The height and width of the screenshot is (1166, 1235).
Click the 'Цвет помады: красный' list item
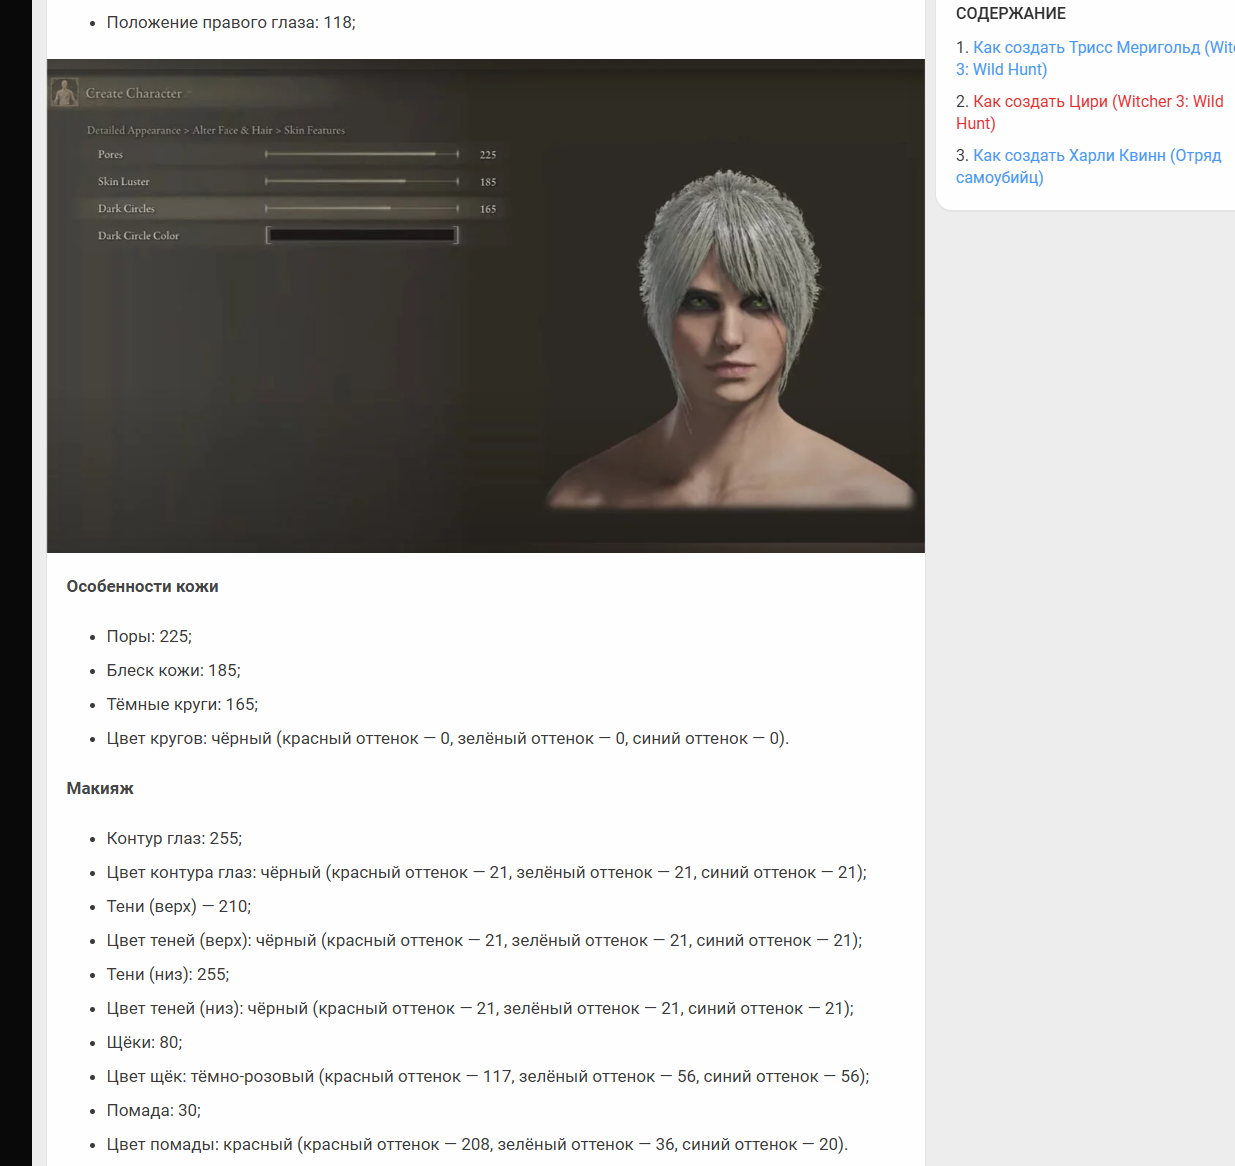tap(477, 1145)
